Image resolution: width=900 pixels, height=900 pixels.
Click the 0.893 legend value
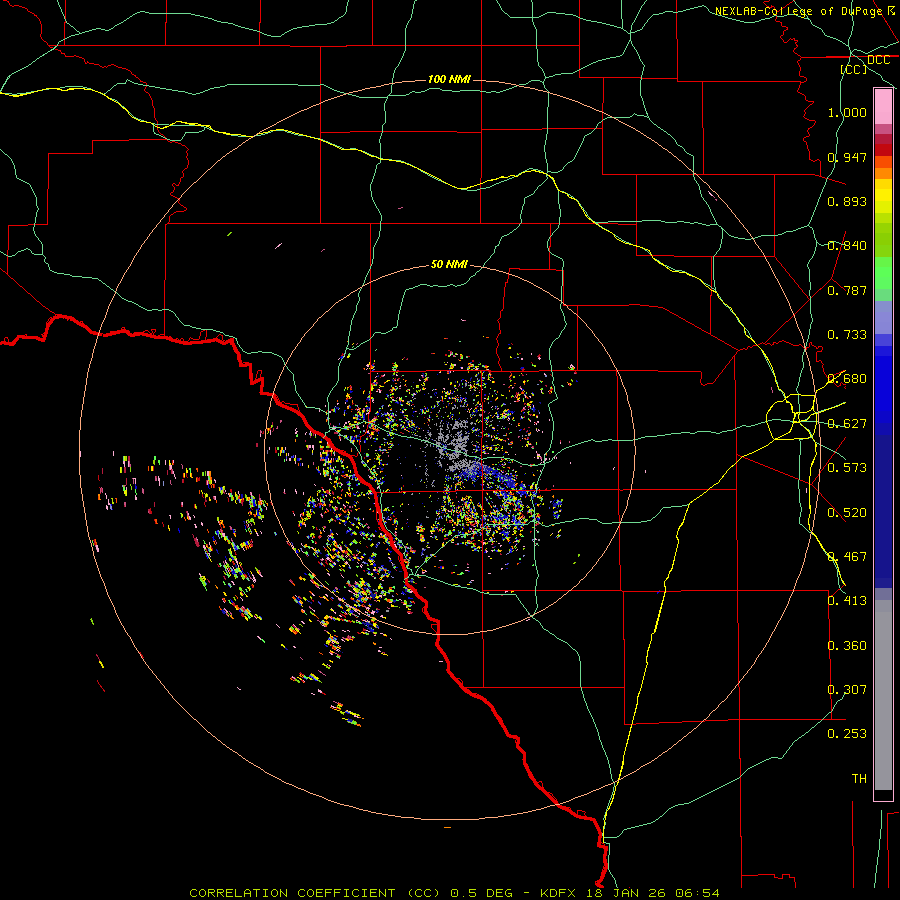pos(847,201)
